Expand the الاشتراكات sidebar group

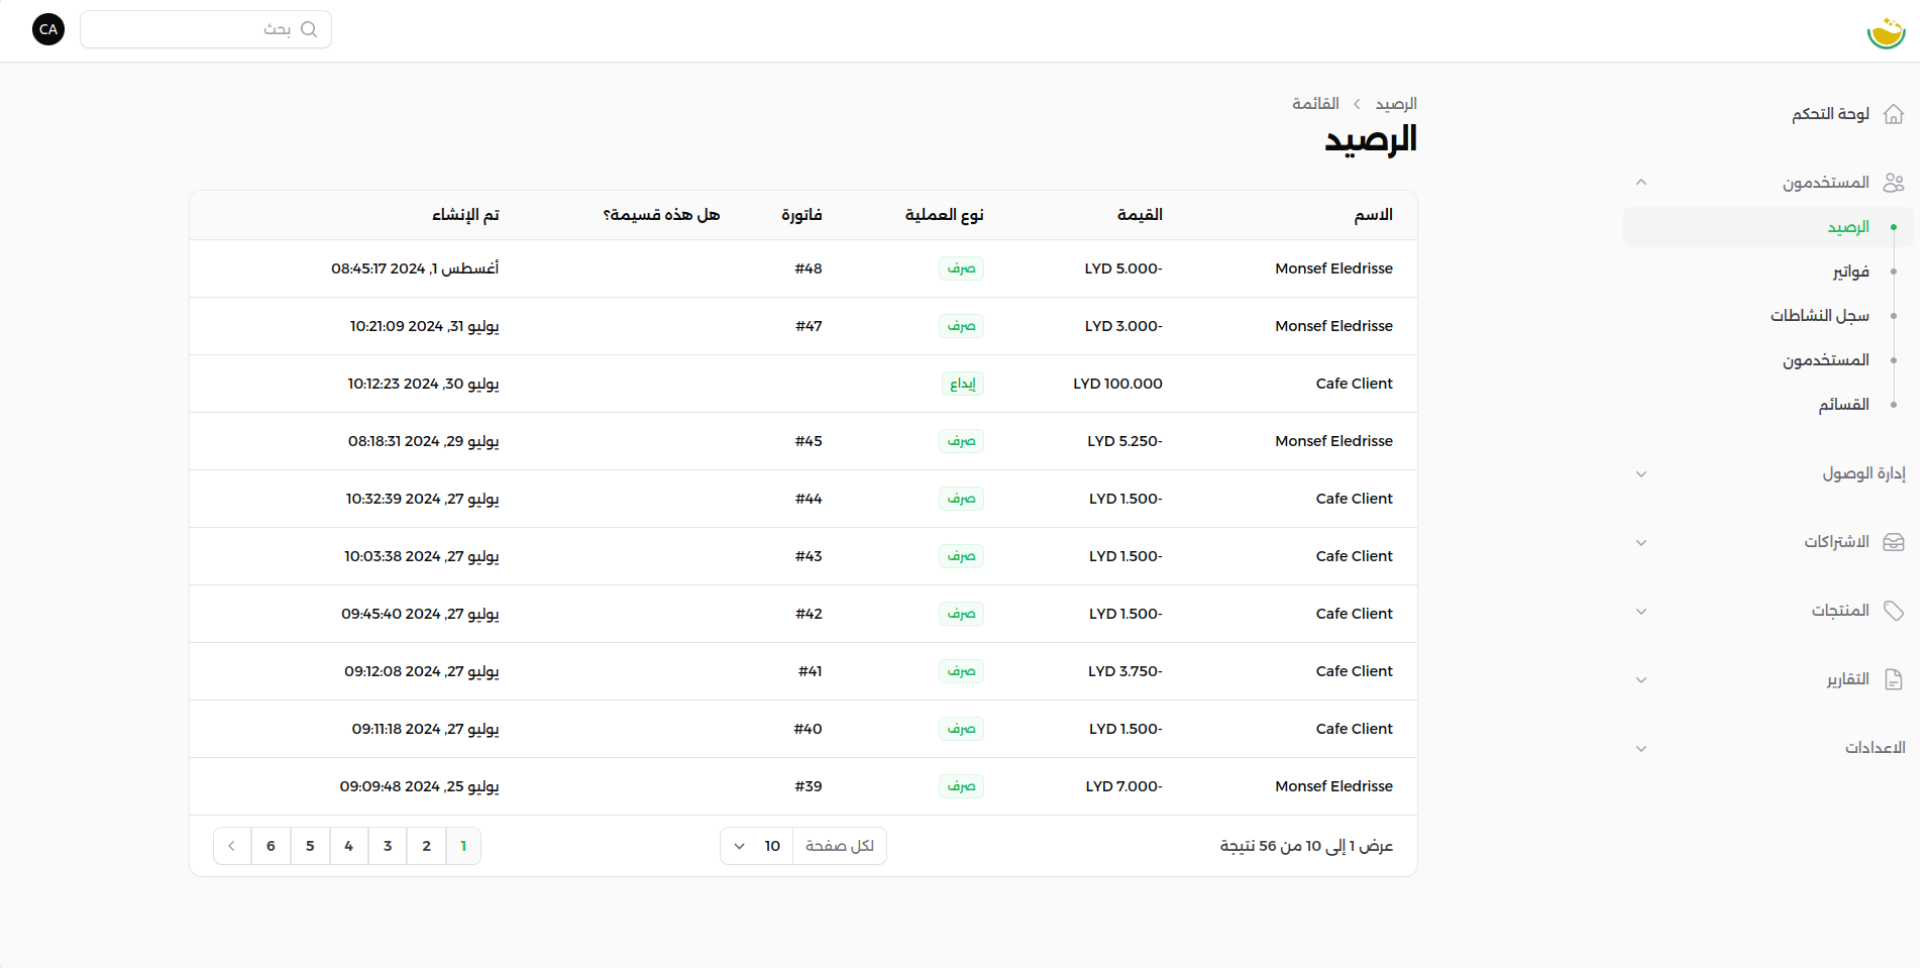(x=1641, y=543)
